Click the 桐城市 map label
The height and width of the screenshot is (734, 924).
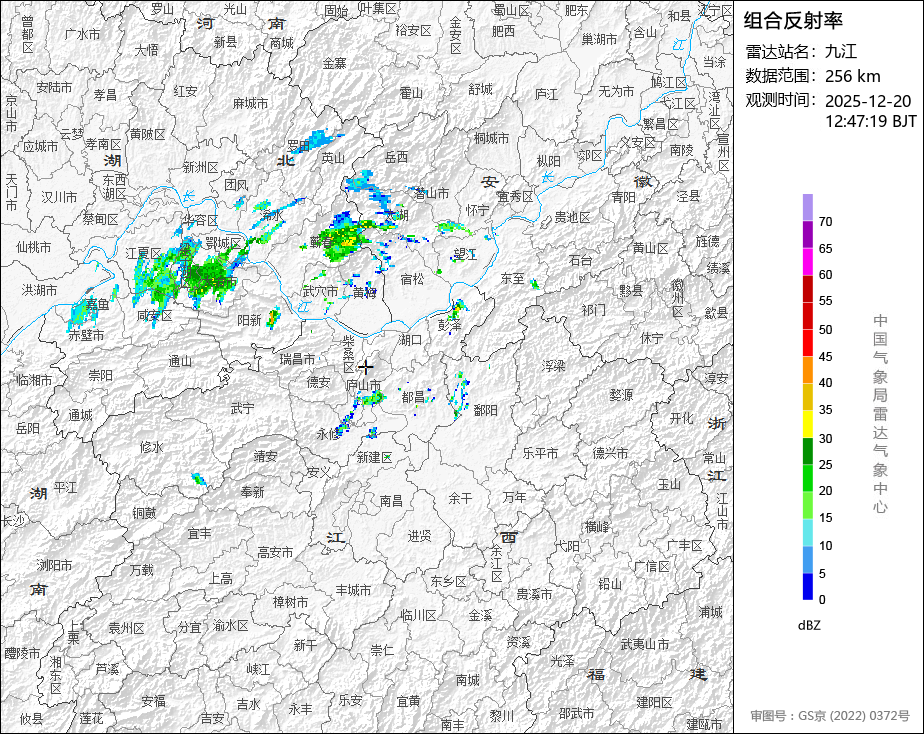491,138
